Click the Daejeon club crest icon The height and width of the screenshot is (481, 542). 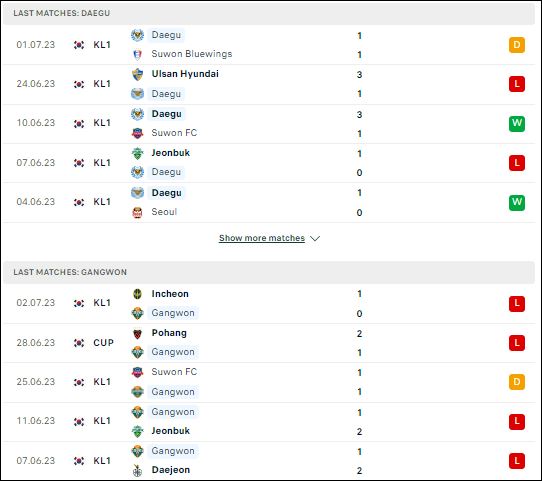137,470
